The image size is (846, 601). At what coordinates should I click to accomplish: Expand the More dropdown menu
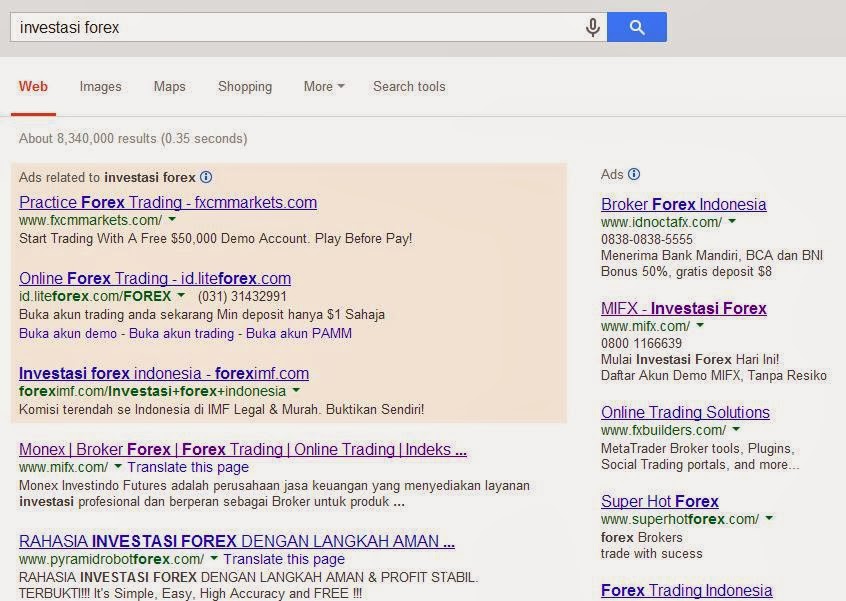[324, 86]
